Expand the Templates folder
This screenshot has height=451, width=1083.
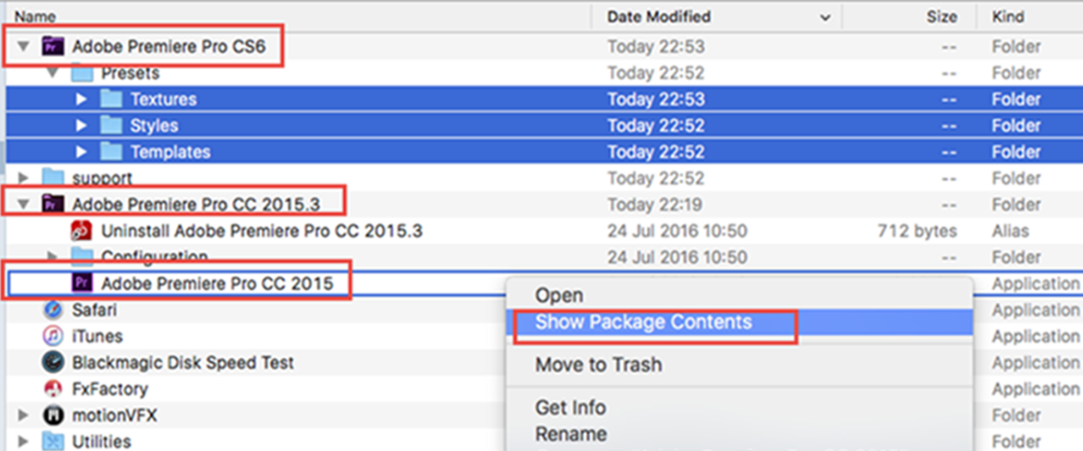click(82, 151)
